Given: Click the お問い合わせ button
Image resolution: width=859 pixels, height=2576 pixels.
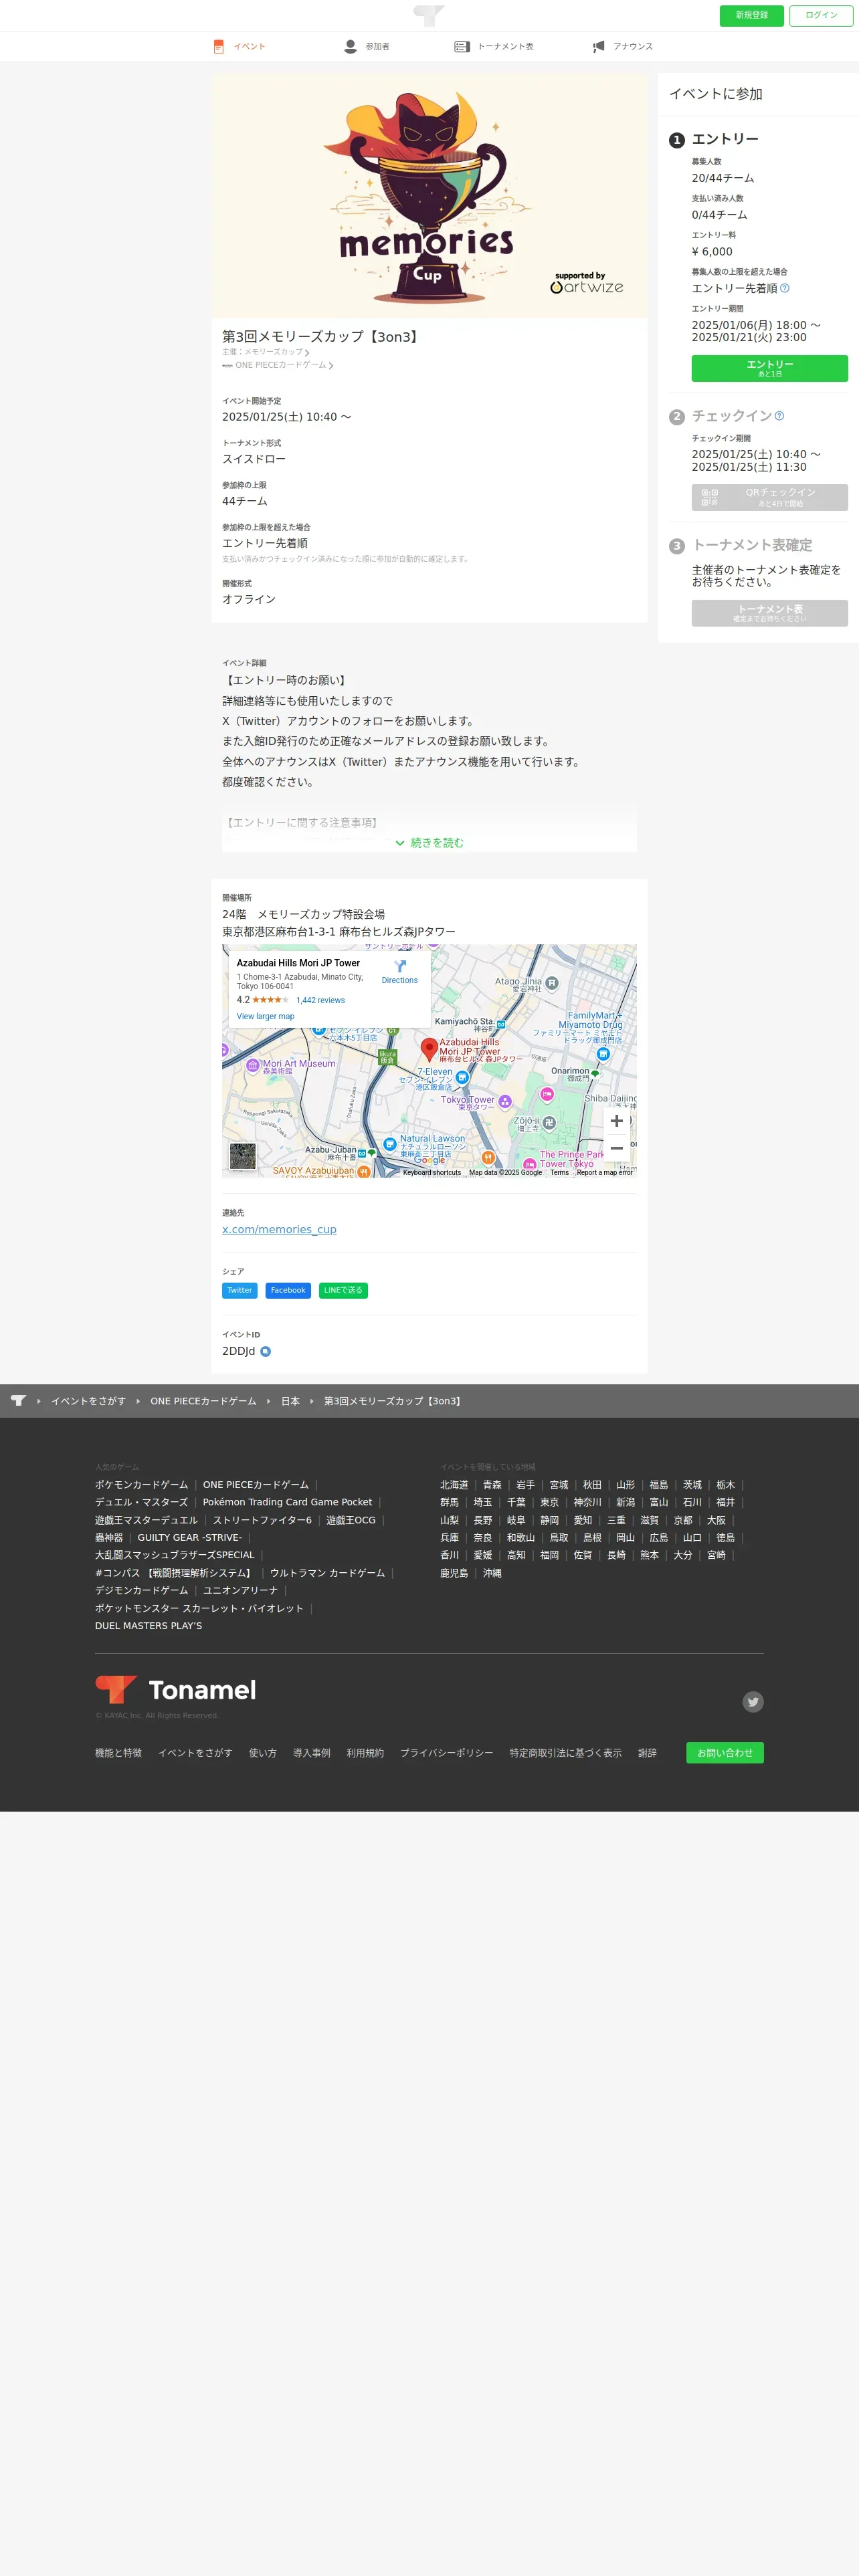Looking at the screenshot, I should pos(724,1752).
